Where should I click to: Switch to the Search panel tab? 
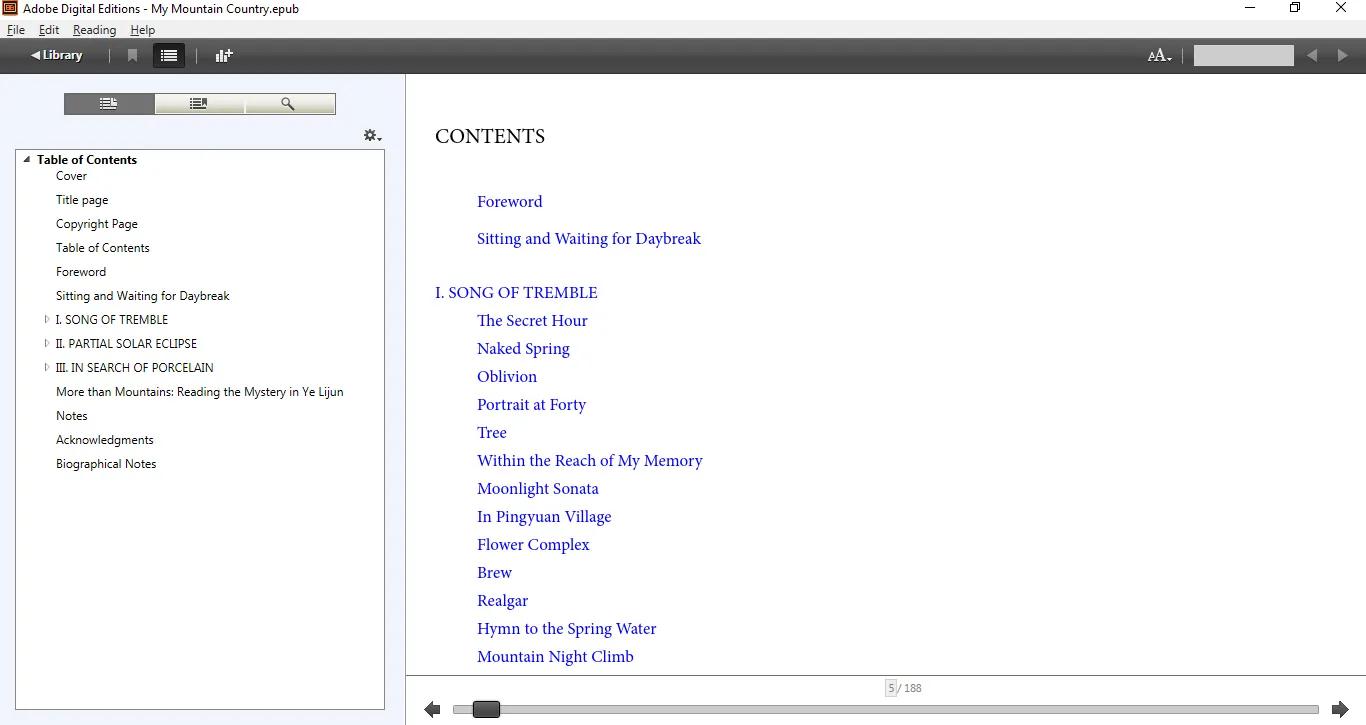click(x=289, y=104)
